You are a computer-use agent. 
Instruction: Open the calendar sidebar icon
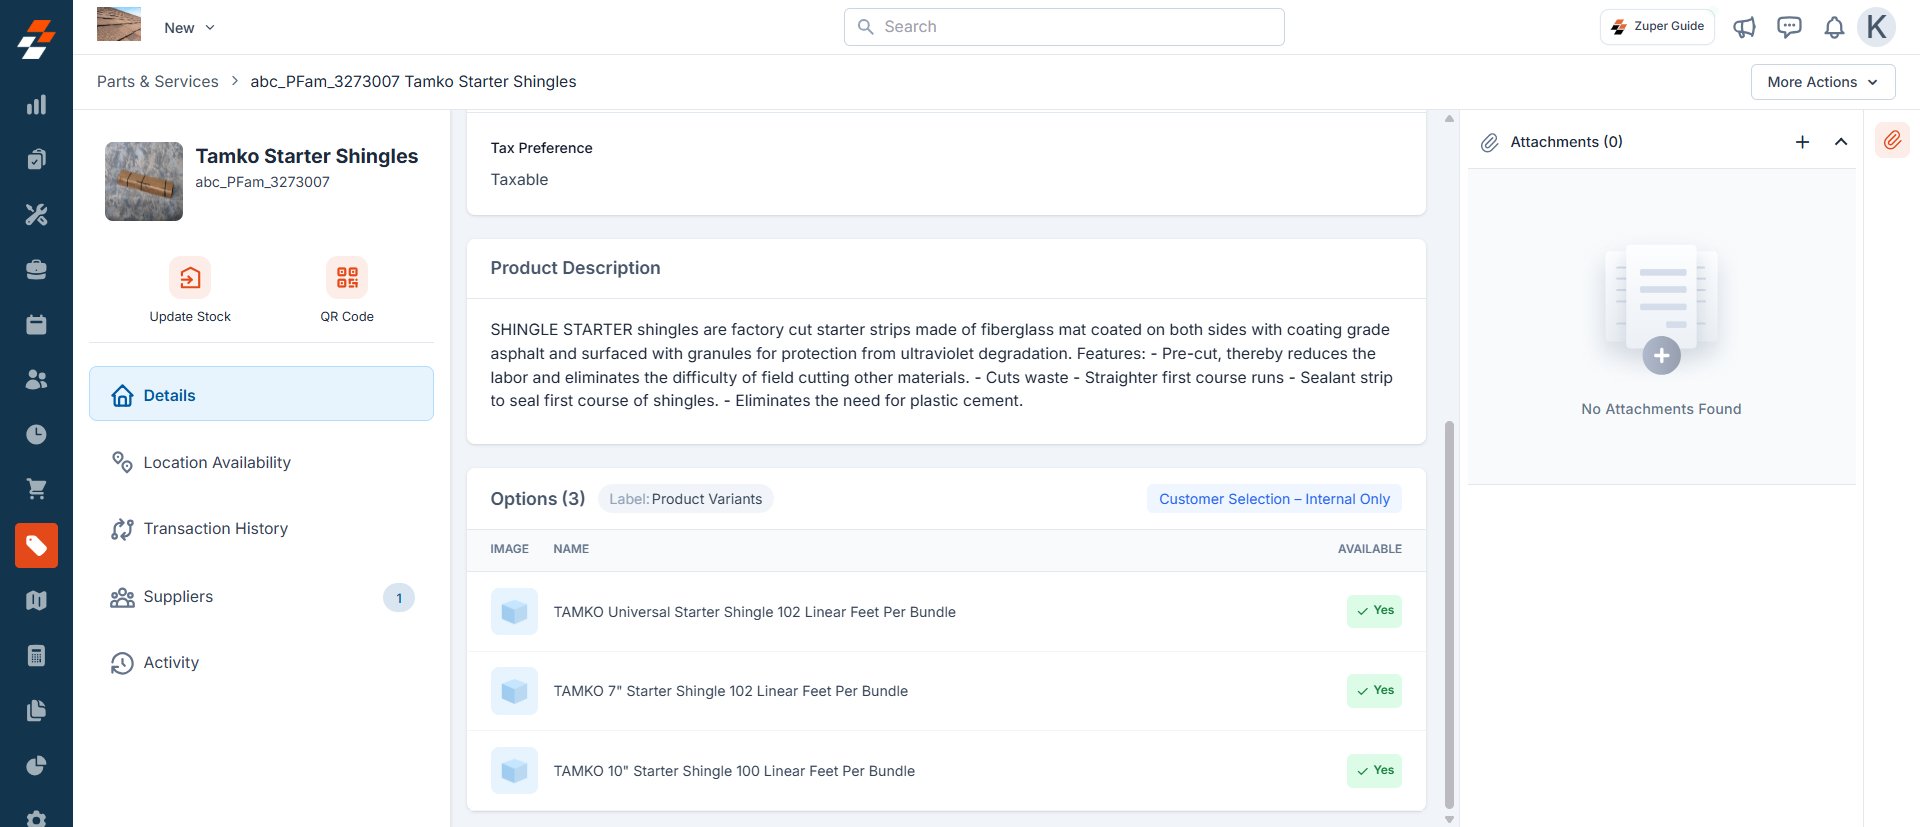coord(36,325)
